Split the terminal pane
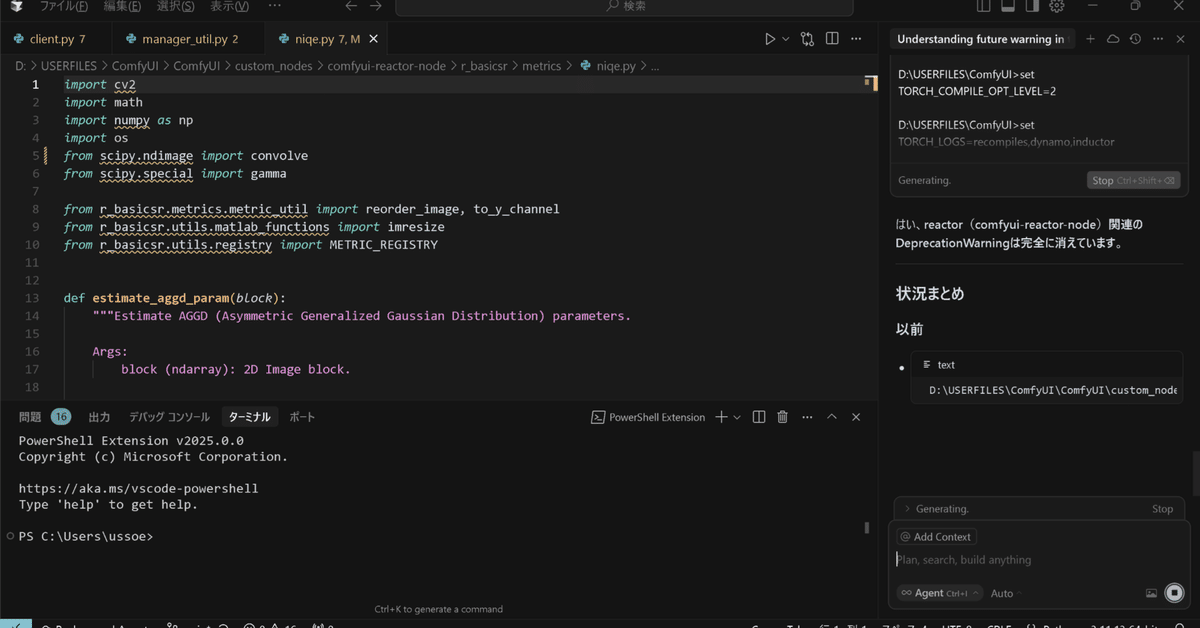Viewport: 1200px width, 628px height. pyautogui.click(x=761, y=417)
